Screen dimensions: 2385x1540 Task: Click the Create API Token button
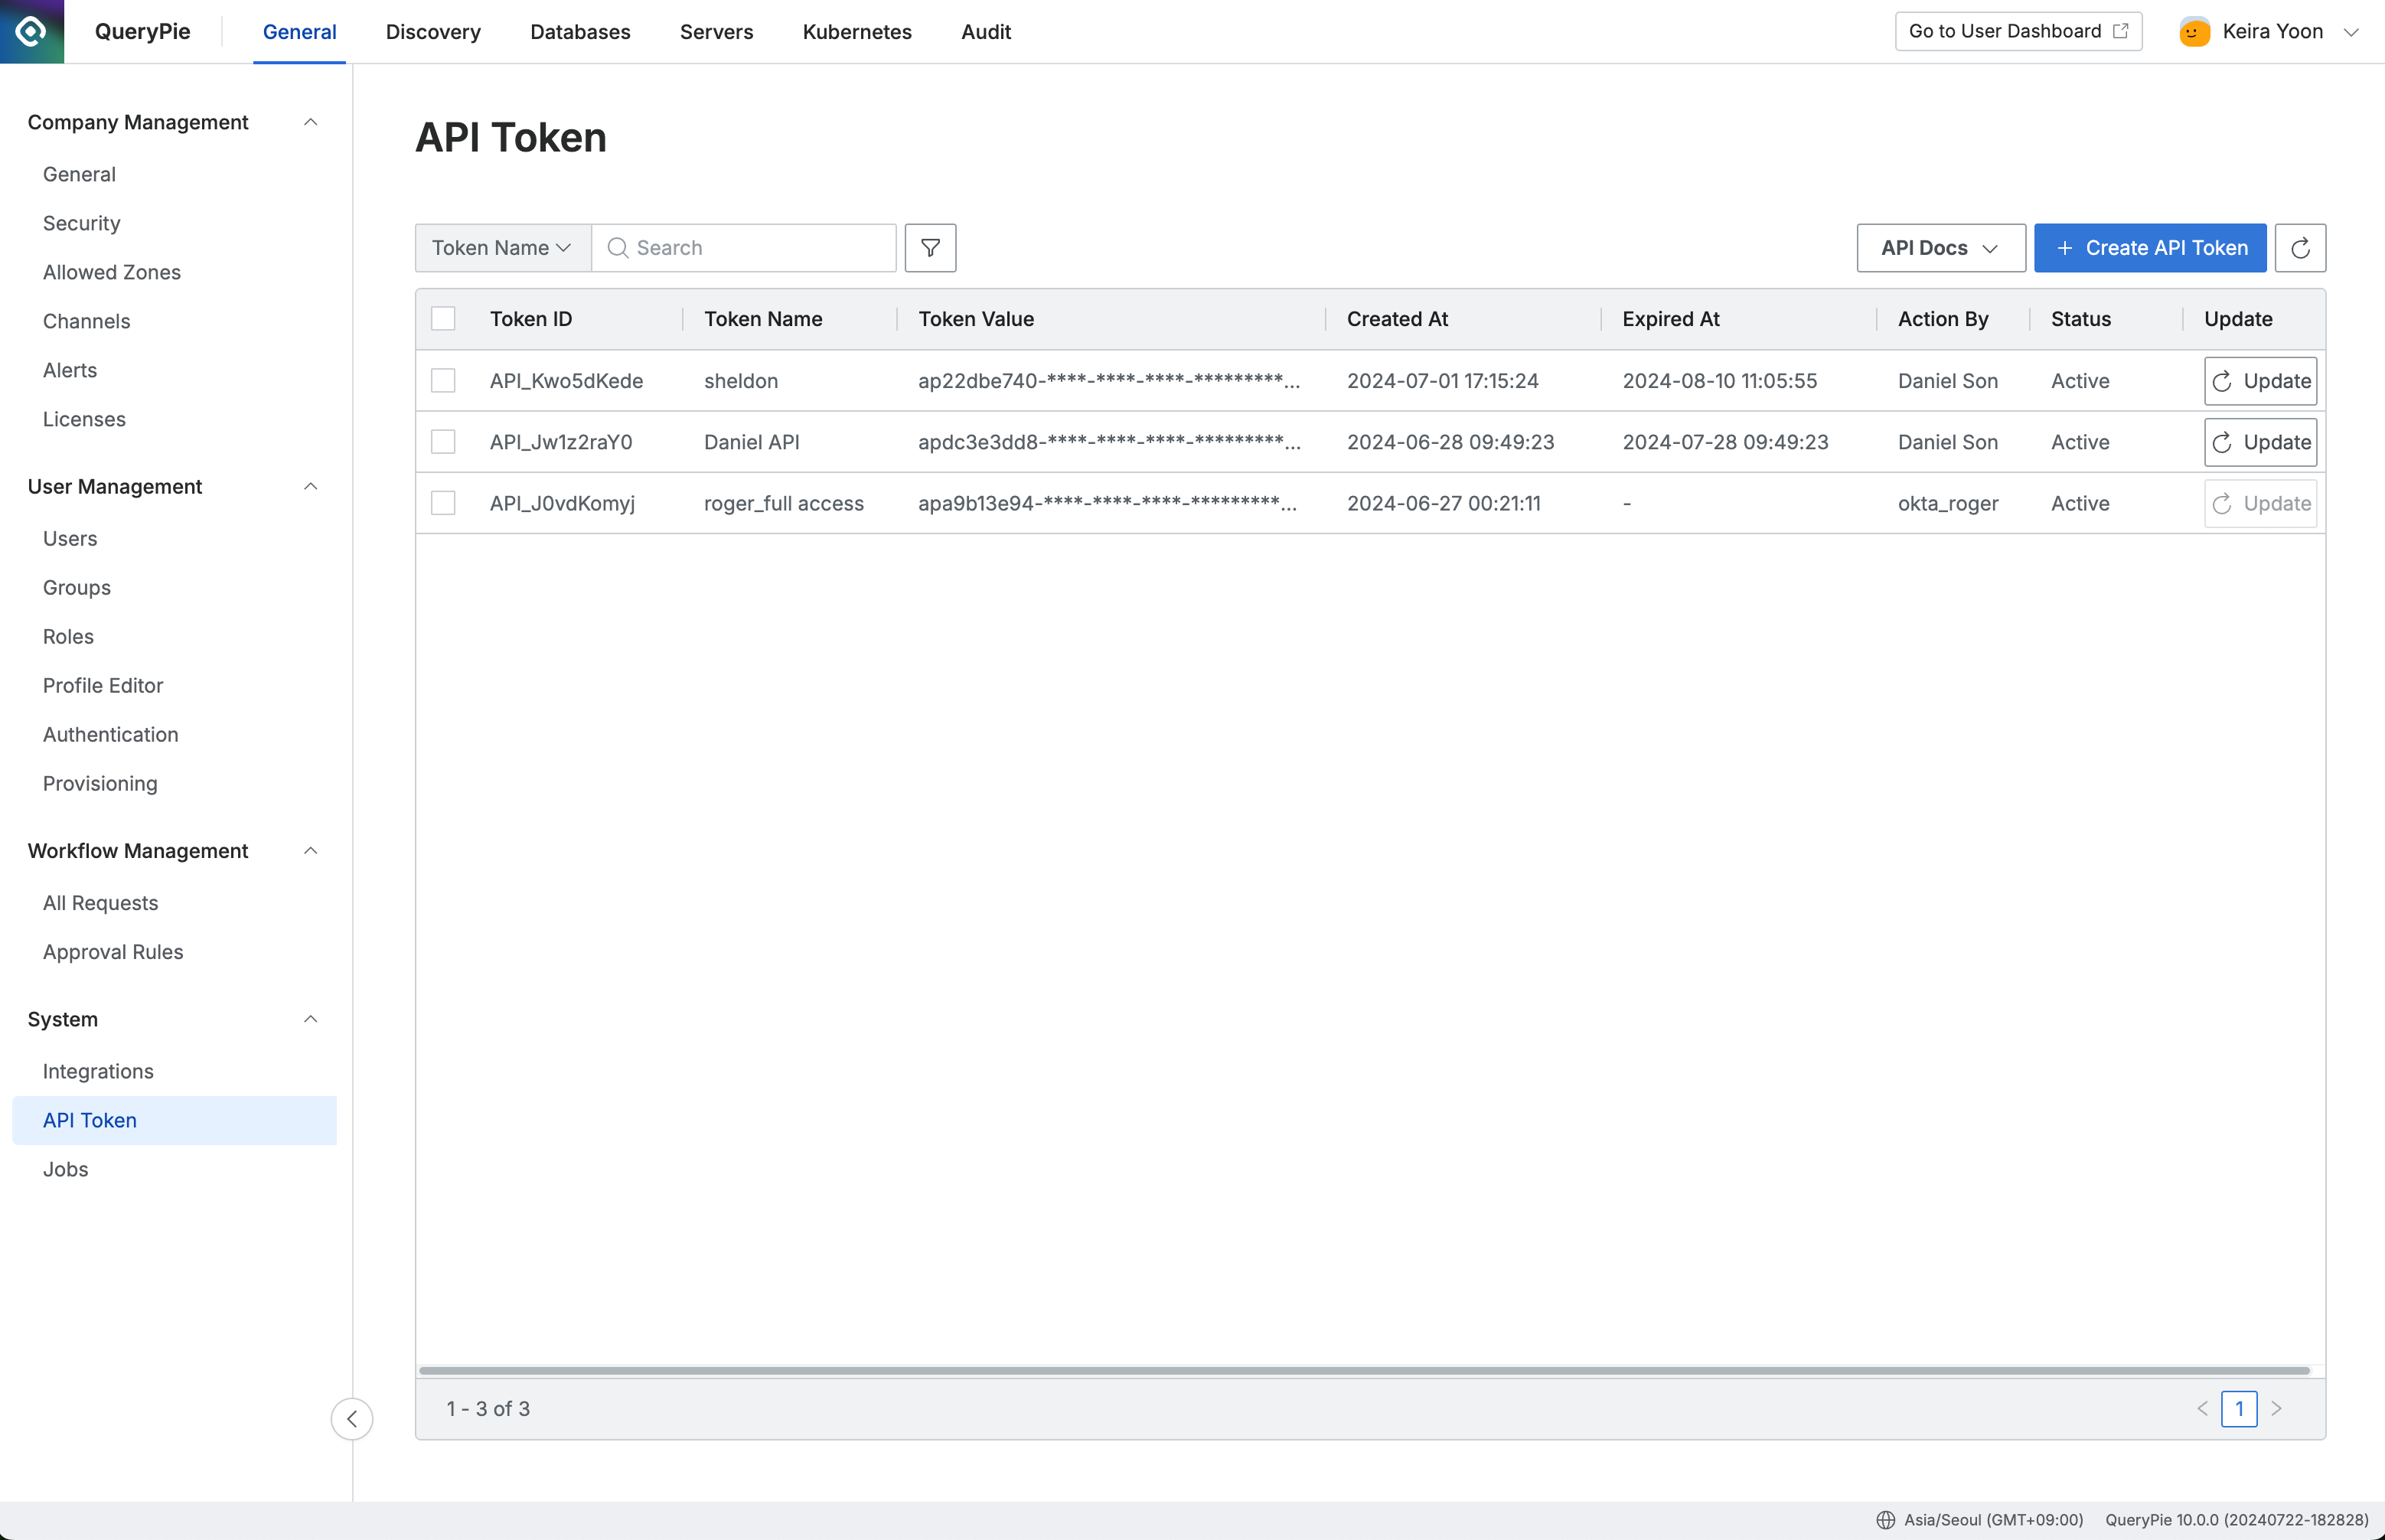tap(2149, 247)
